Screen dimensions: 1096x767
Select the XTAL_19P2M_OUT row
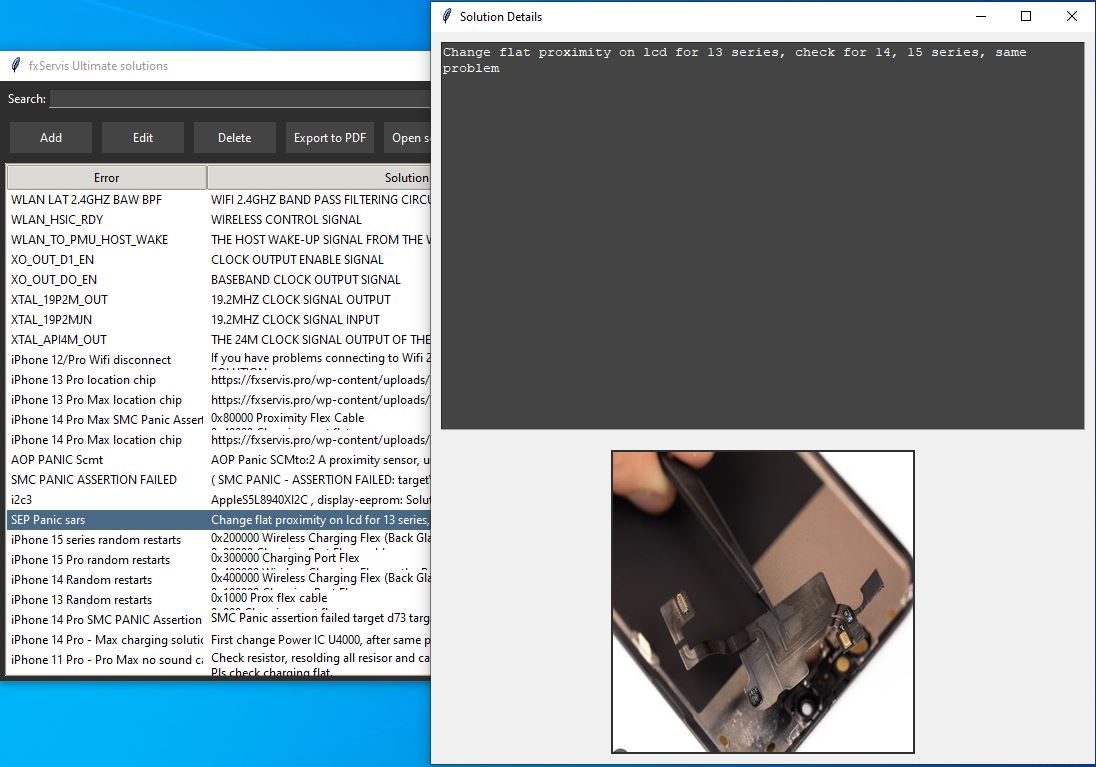coord(219,300)
